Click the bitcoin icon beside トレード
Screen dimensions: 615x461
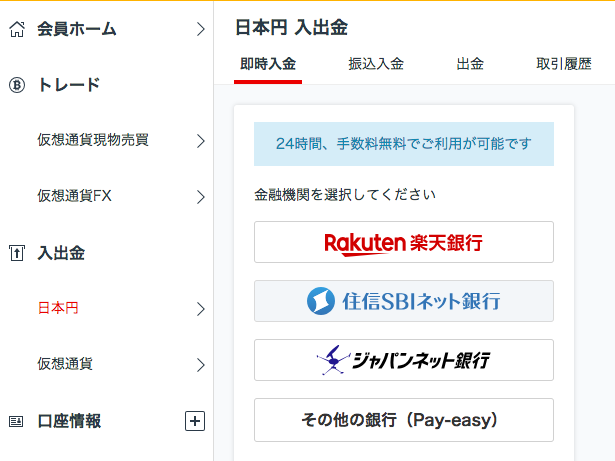pyautogui.click(x=17, y=85)
